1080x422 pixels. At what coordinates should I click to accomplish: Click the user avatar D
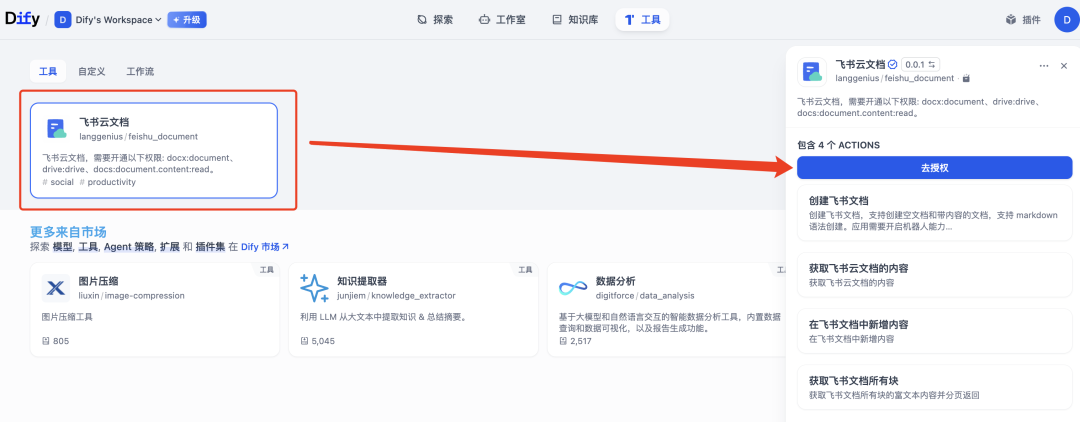[1066, 19]
